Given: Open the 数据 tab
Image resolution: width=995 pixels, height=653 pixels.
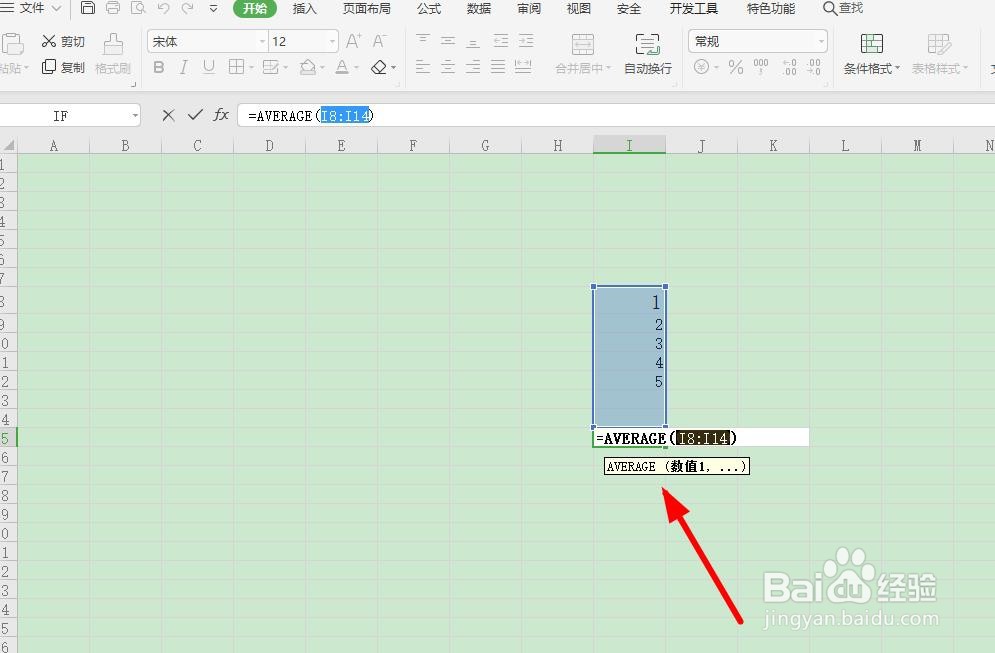Looking at the screenshot, I should [x=478, y=8].
